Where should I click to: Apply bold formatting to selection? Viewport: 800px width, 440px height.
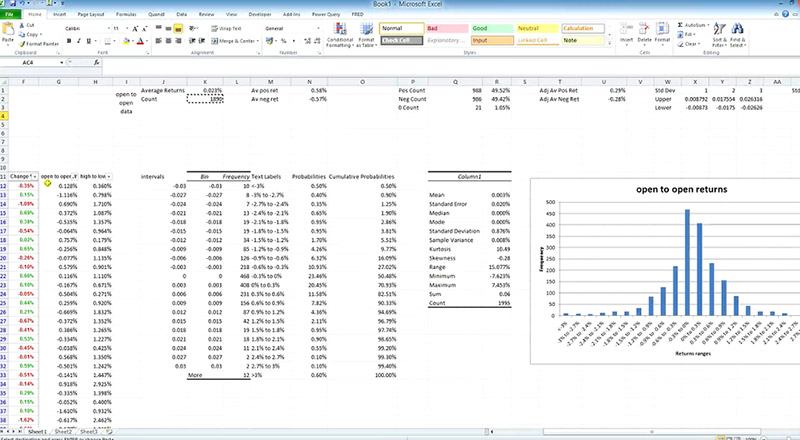(x=69, y=41)
